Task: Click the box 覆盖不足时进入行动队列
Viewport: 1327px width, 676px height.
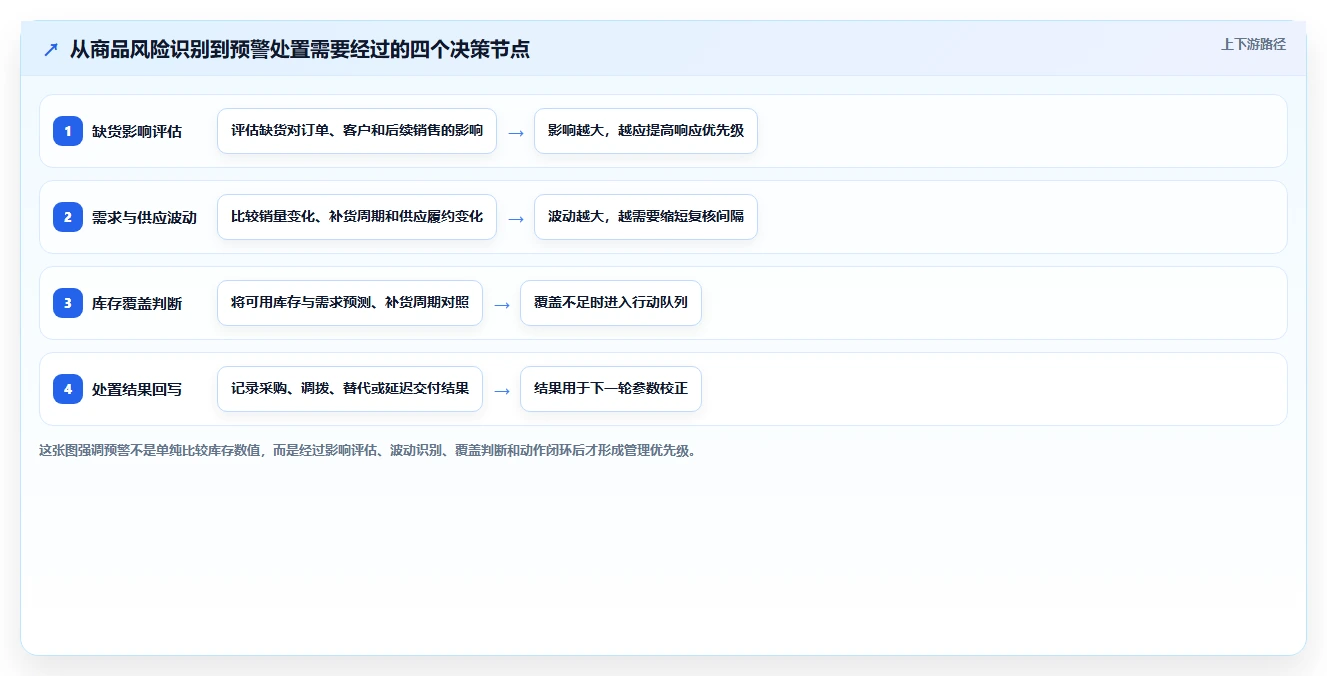Action: 611,303
